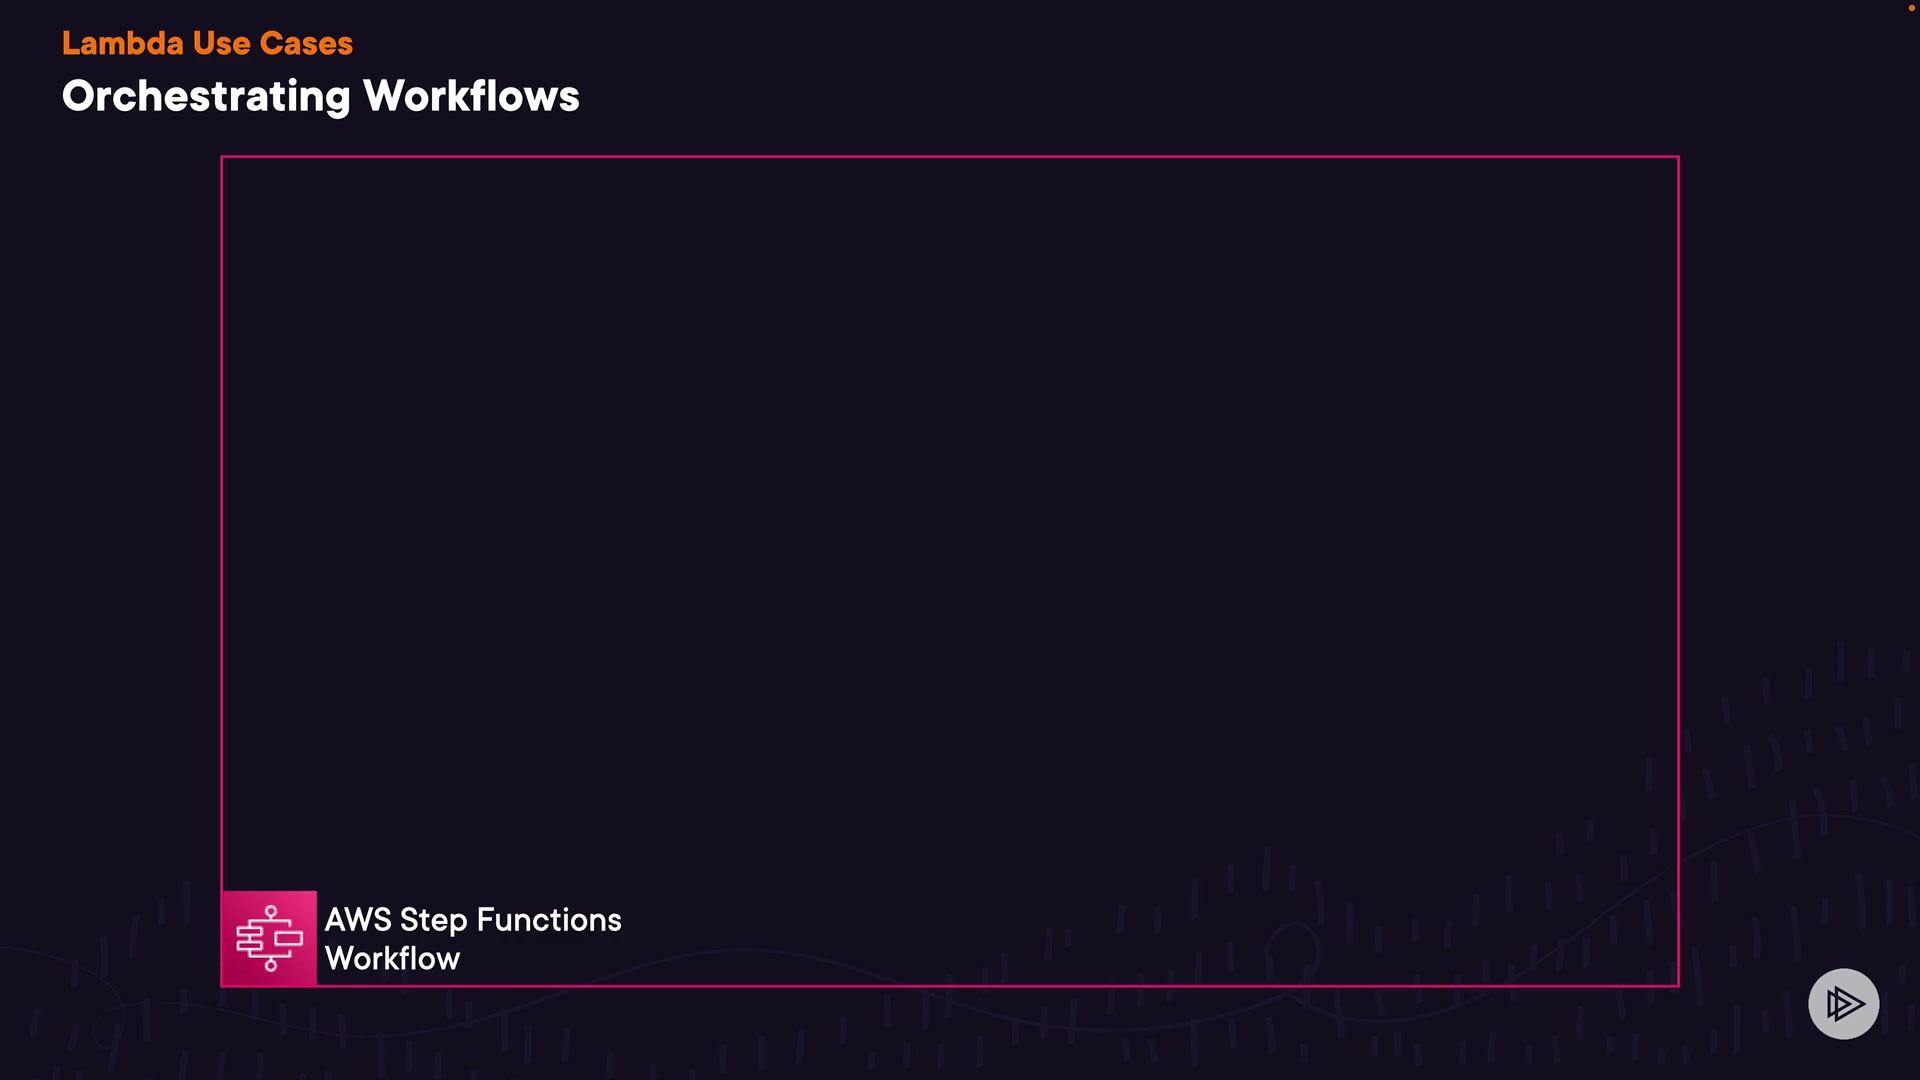
Task: Click the word "Workflows" in the white title
Action: click(x=471, y=96)
